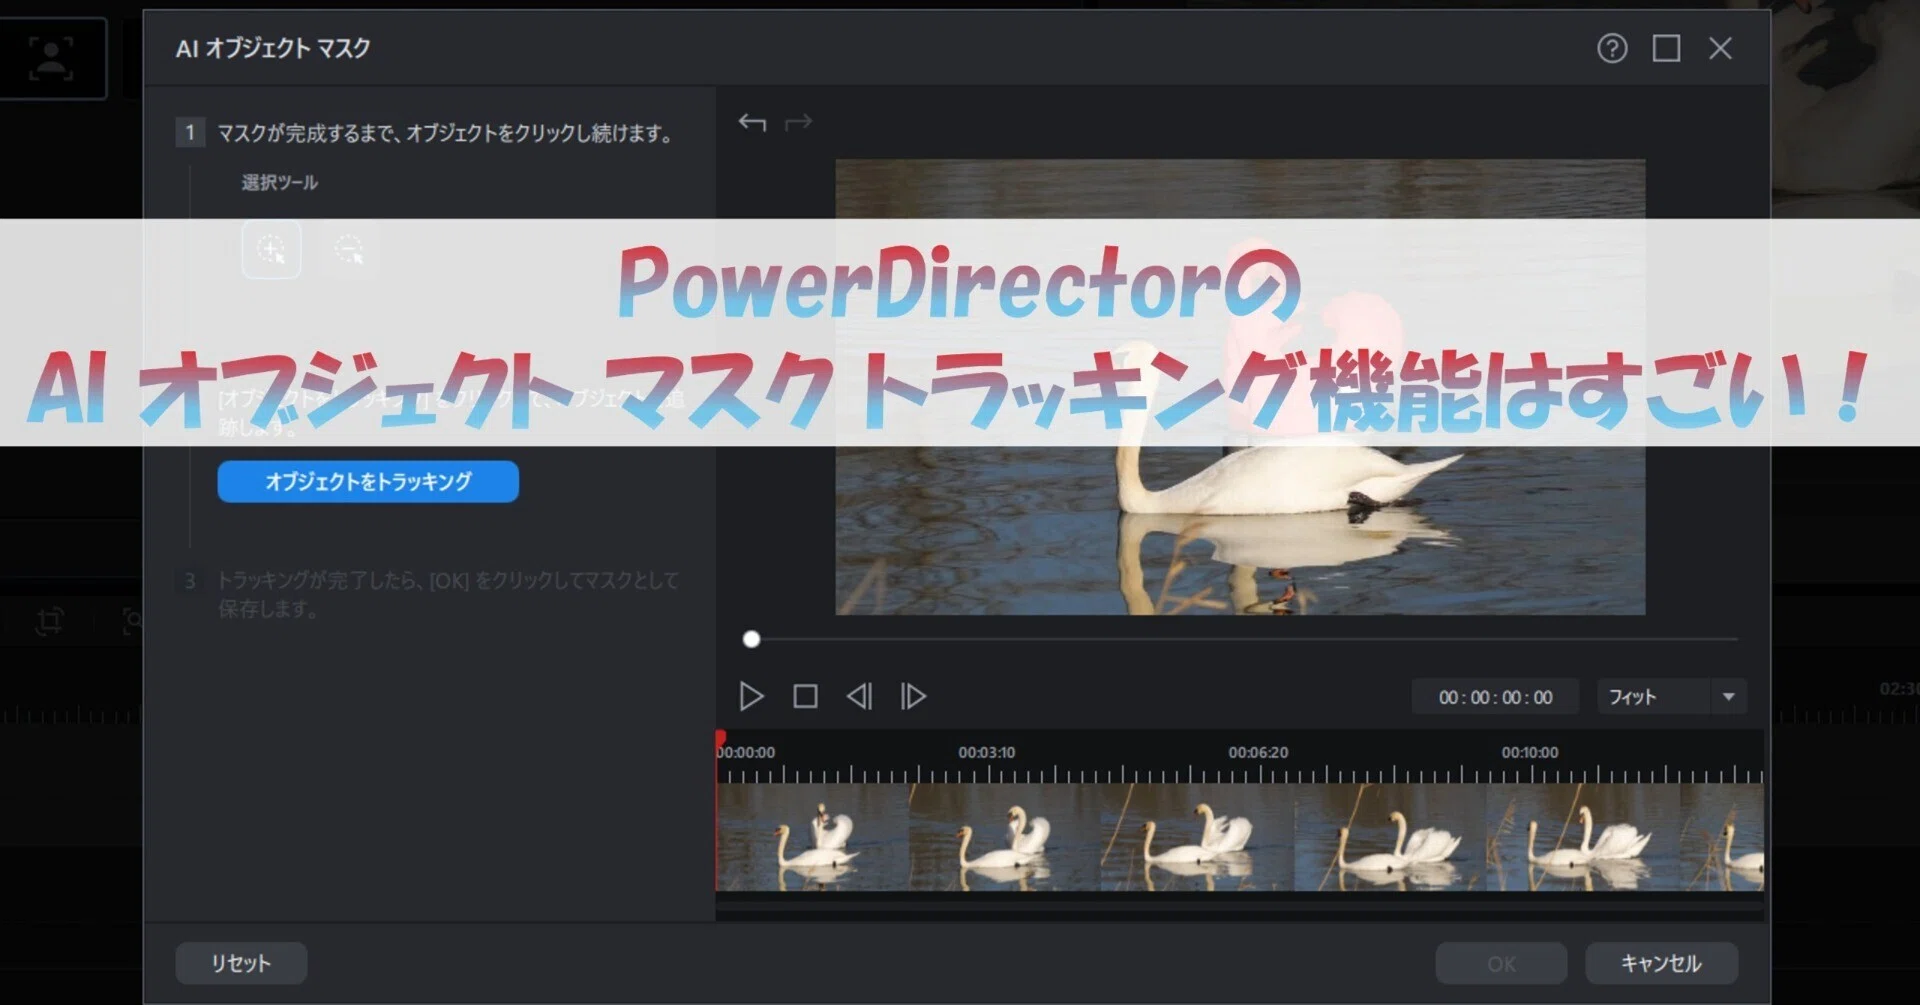Click the キャンセル button
The width and height of the screenshot is (1920, 1005).
click(1661, 963)
